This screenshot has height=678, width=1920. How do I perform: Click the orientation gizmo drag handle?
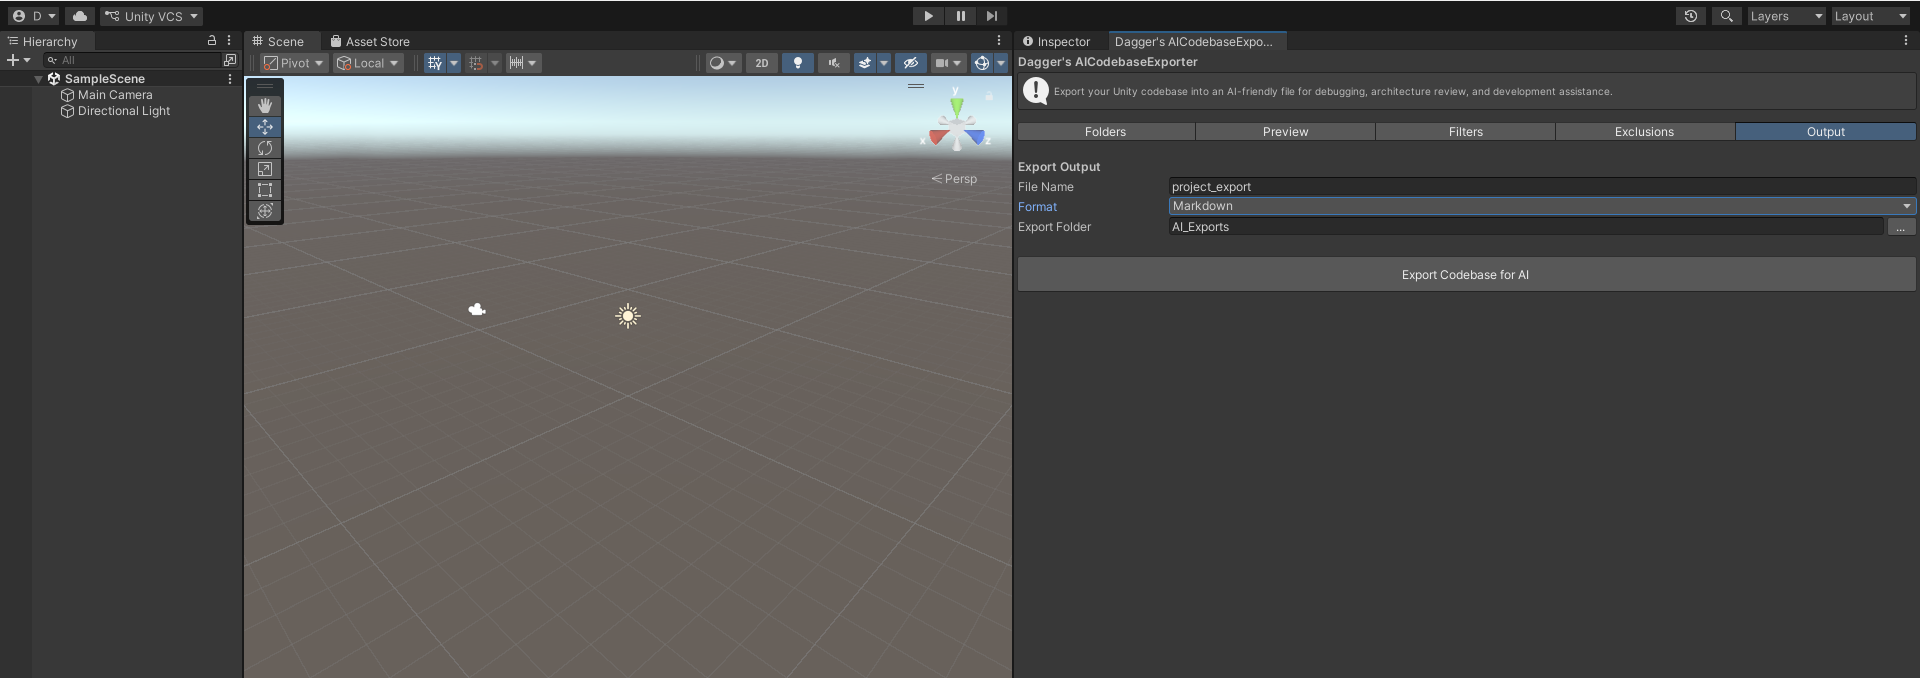tap(916, 86)
